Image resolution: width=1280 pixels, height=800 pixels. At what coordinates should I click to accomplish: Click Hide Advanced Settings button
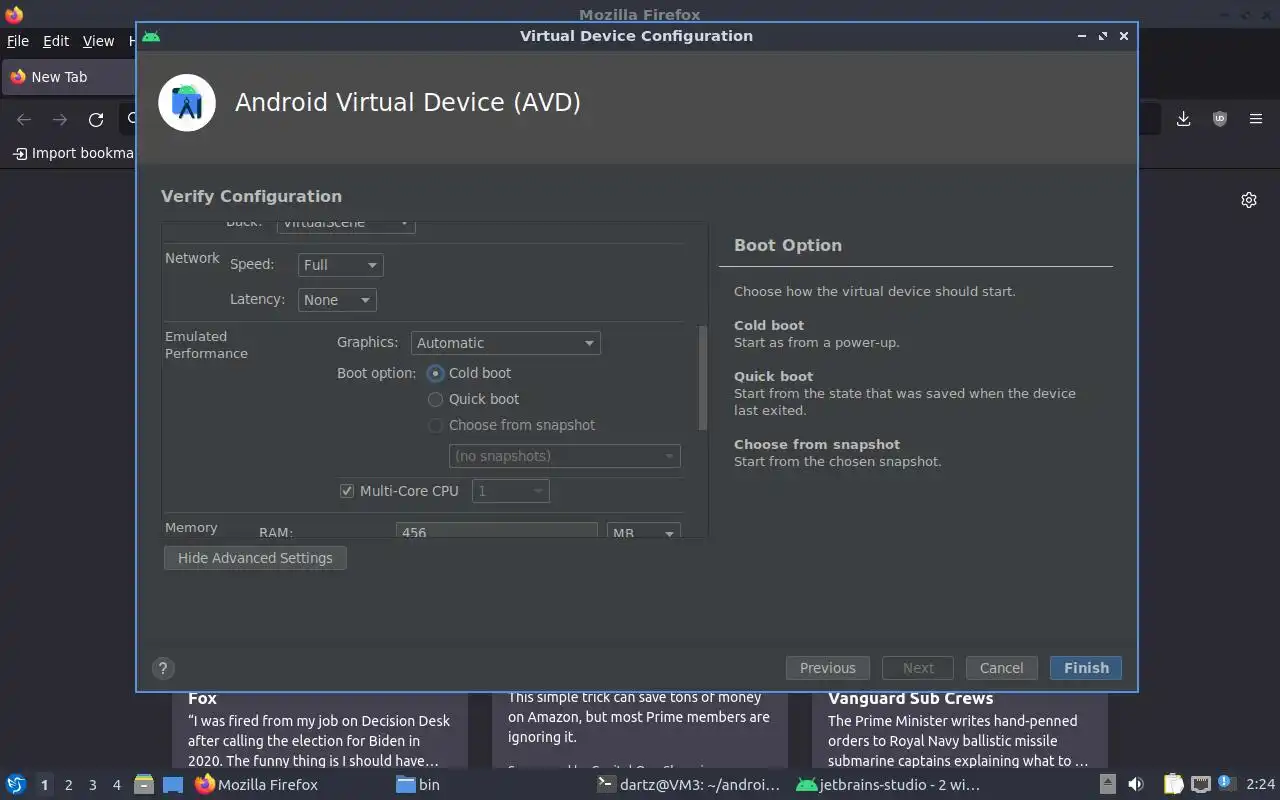click(255, 558)
